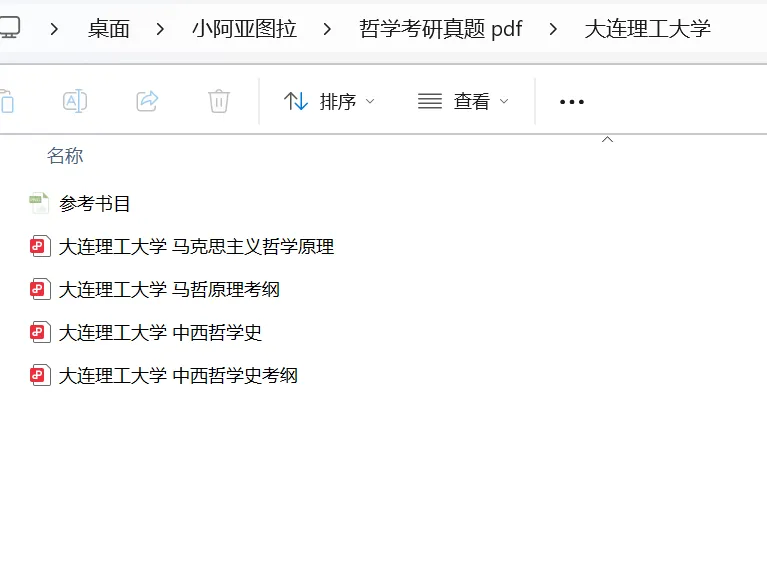
Task: Navigate to 小阿亚图拉 folder in breadcrumb
Action: [x=244, y=29]
